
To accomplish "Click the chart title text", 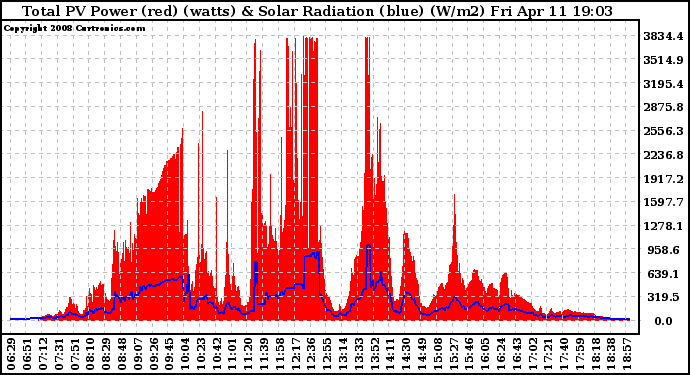I will (x=317, y=11).
